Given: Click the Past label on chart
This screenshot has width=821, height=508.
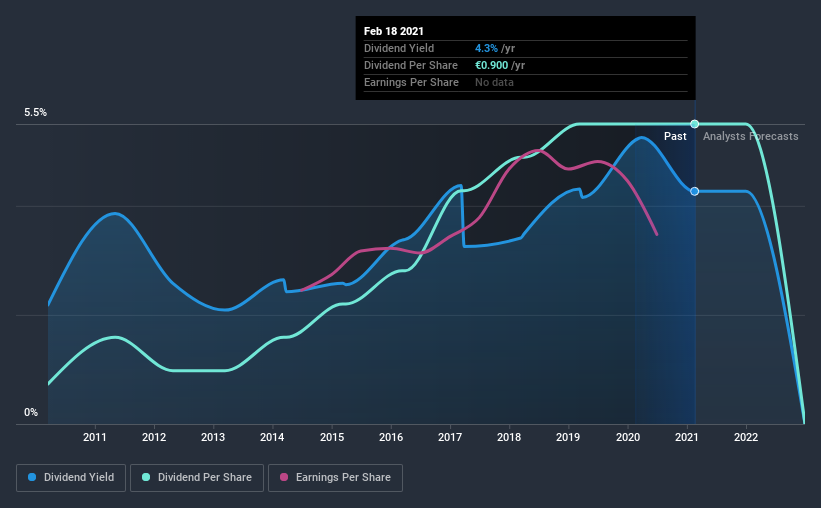Looking at the screenshot, I should point(675,136).
